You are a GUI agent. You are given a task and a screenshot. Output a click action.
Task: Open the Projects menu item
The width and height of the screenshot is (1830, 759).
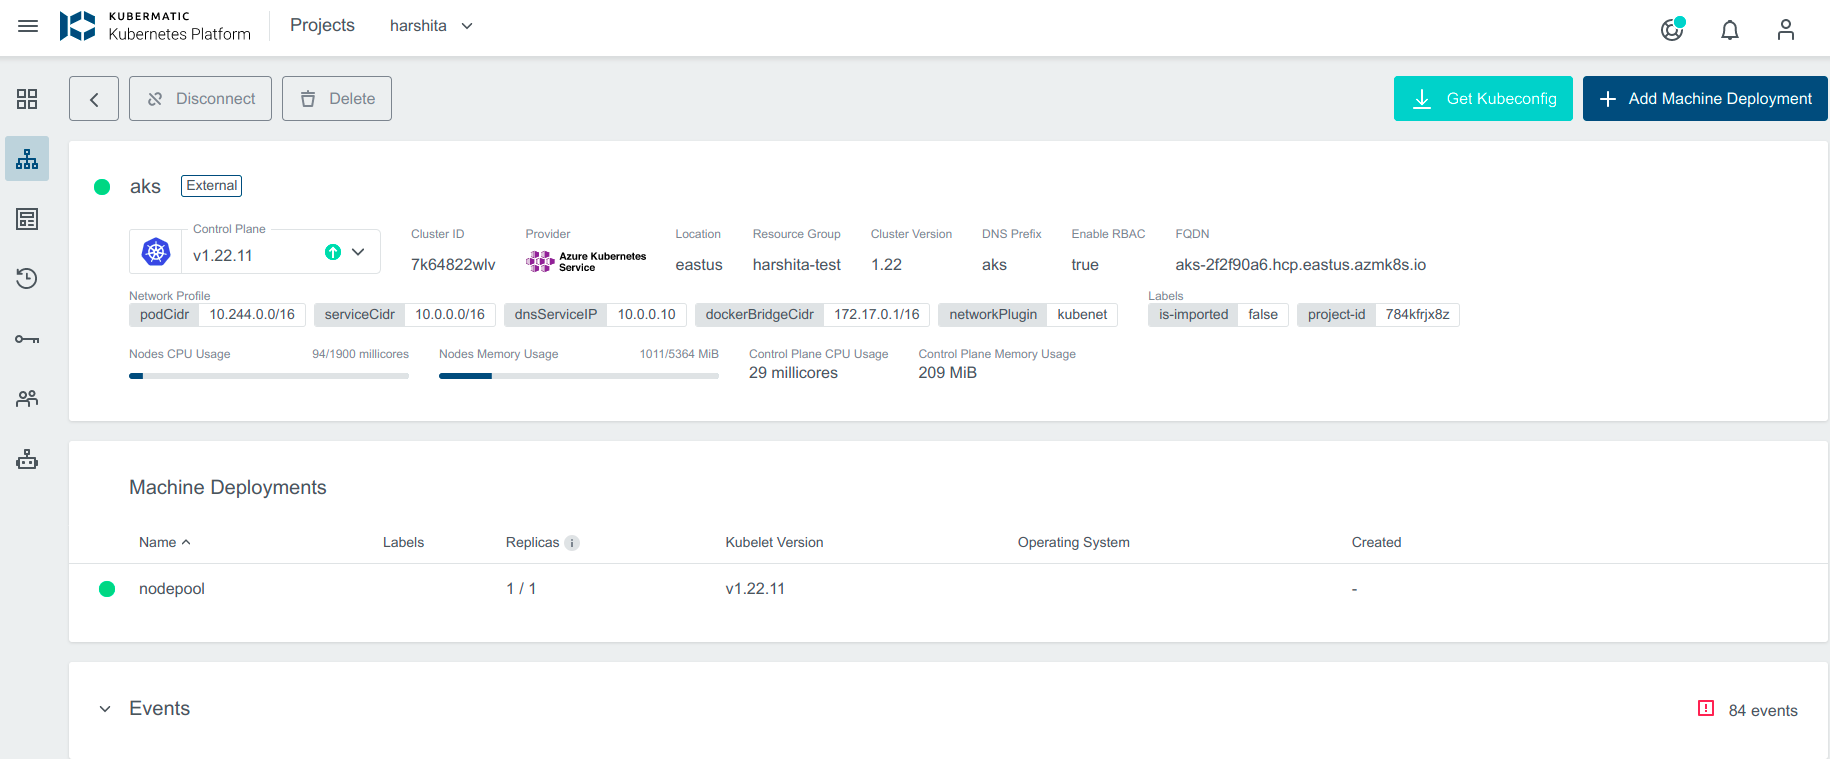point(322,26)
